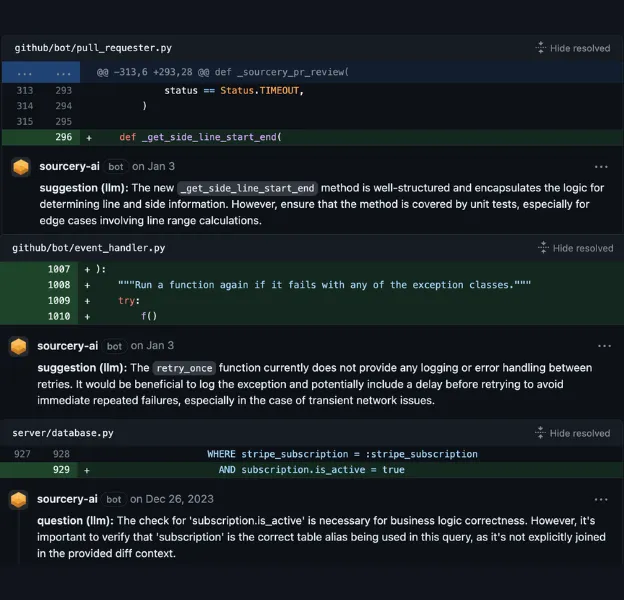Click added line number 1007
The width and height of the screenshot is (624, 600).
pos(59,269)
